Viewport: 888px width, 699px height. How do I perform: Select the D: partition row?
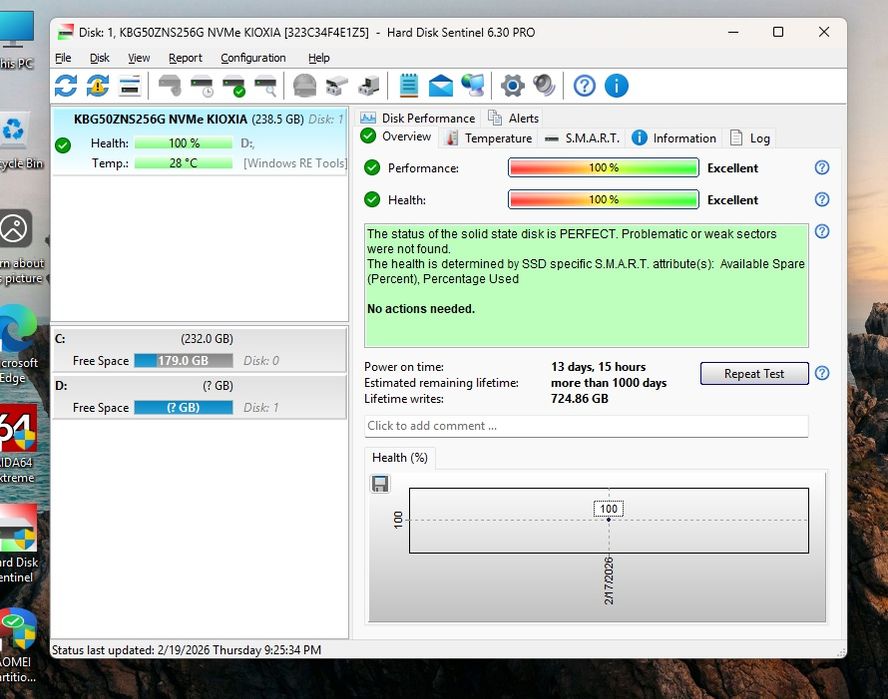[x=199, y=397]
